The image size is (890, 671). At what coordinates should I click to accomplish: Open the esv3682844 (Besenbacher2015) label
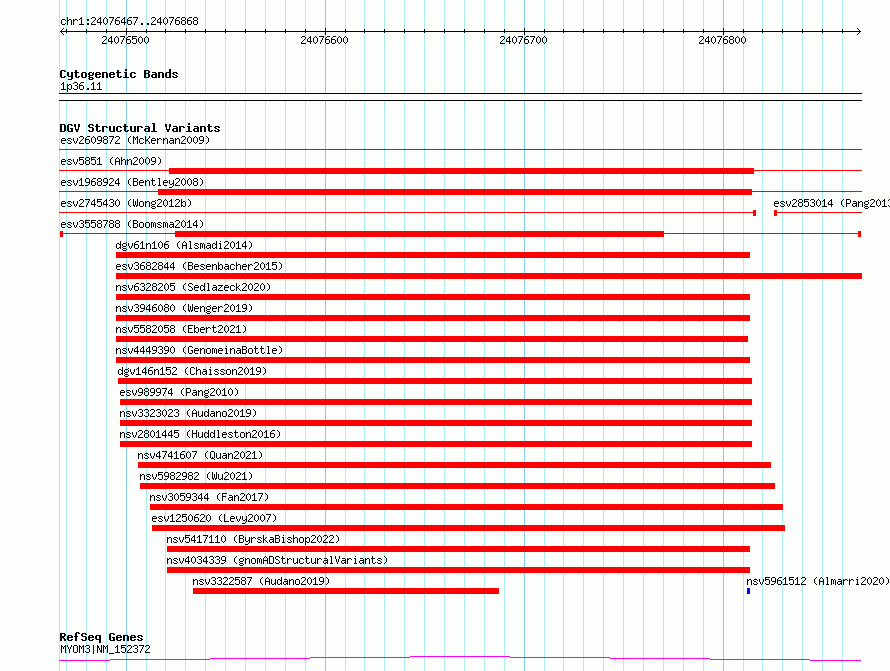click(x=199, y=266)
